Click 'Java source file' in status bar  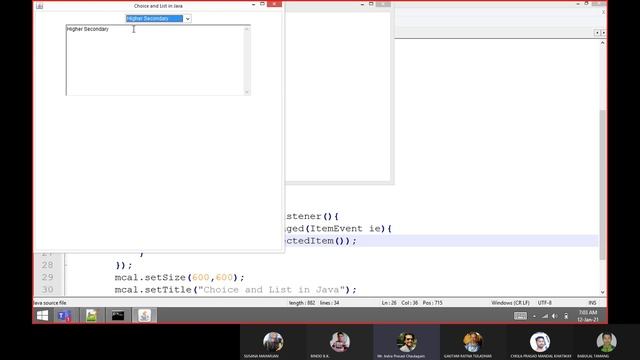tap(50, 303)
